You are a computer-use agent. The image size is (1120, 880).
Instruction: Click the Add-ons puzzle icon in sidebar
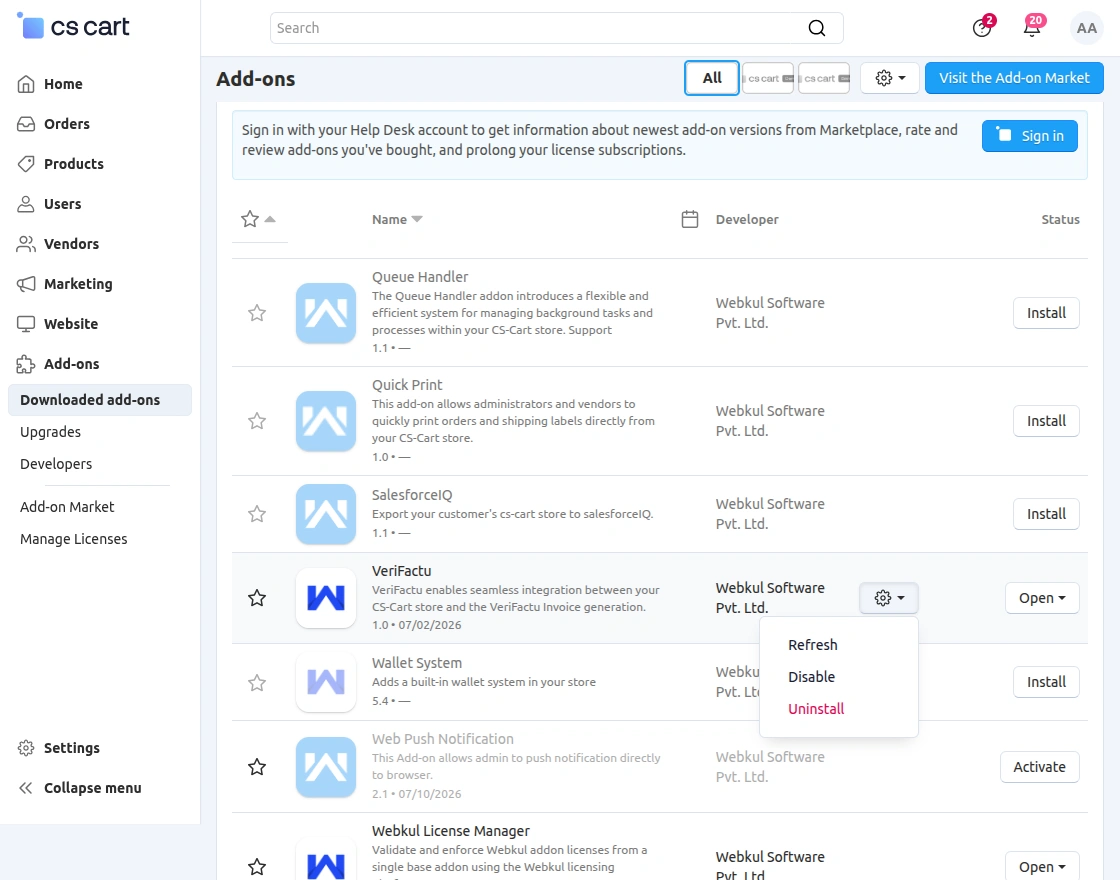(26, 364)
